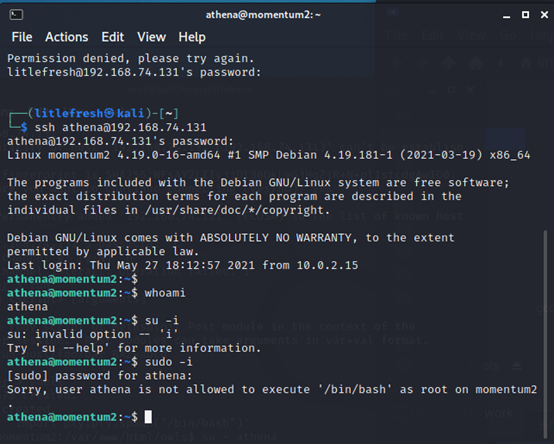Click "su: invalid option -- 'i'" line
554x444 pixels.
93,334
